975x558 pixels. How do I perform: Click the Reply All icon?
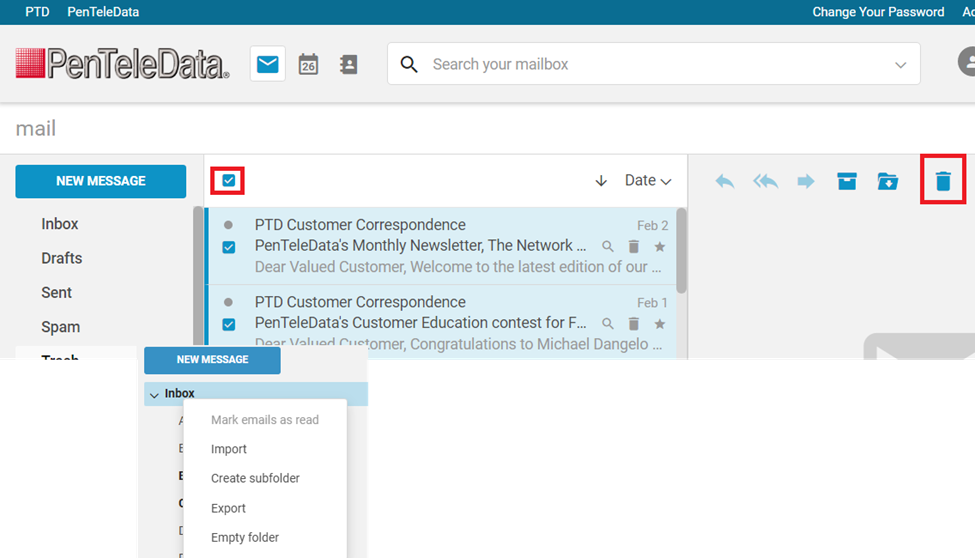pyautogui.click(x=765, y=182)
